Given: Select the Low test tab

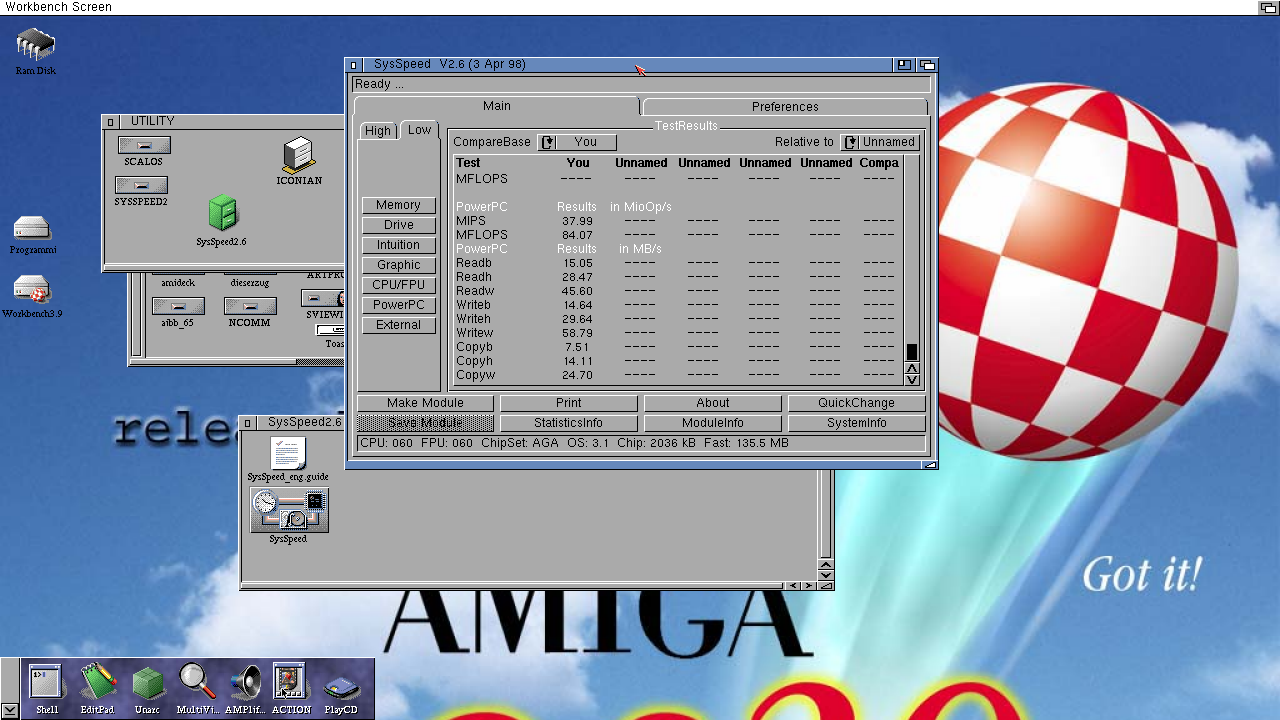Looking at the screenshot, I should [x=420, y=130].
